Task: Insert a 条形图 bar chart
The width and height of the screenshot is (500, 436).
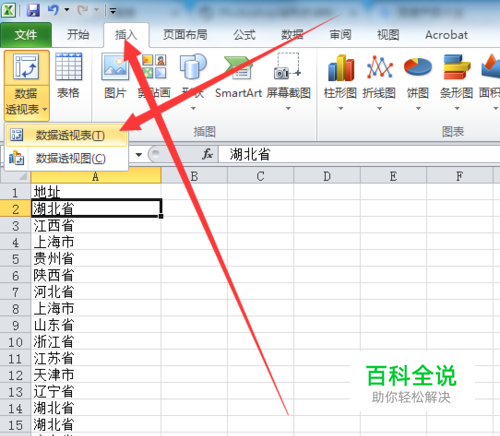Action: coord(457,68)
